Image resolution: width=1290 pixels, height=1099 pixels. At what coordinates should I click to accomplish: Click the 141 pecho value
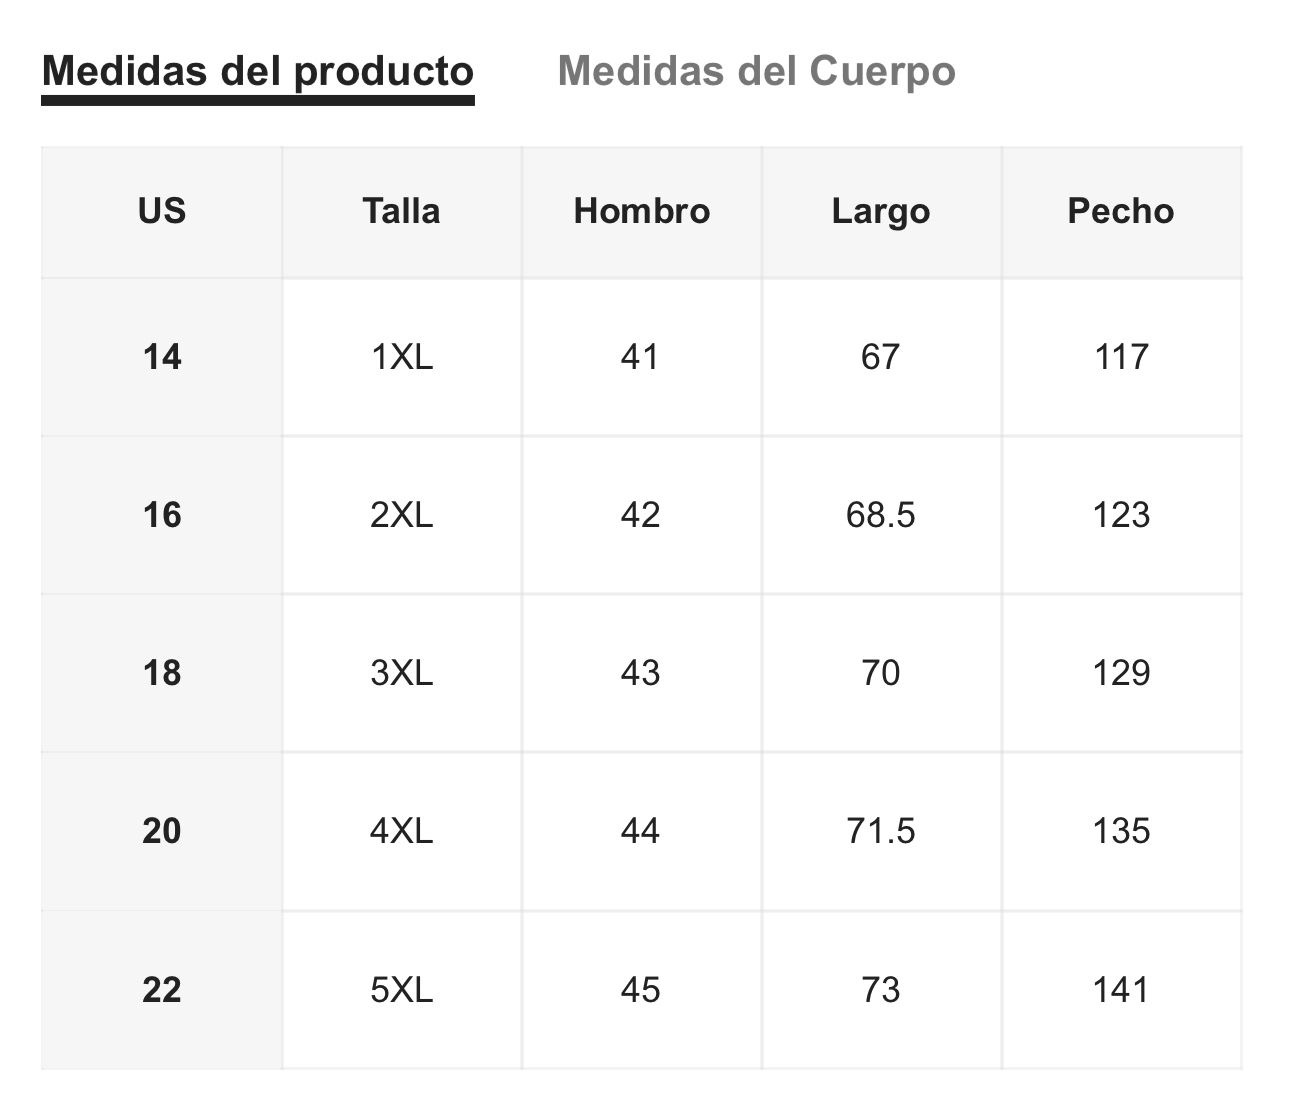click(x=1121, y=990)
